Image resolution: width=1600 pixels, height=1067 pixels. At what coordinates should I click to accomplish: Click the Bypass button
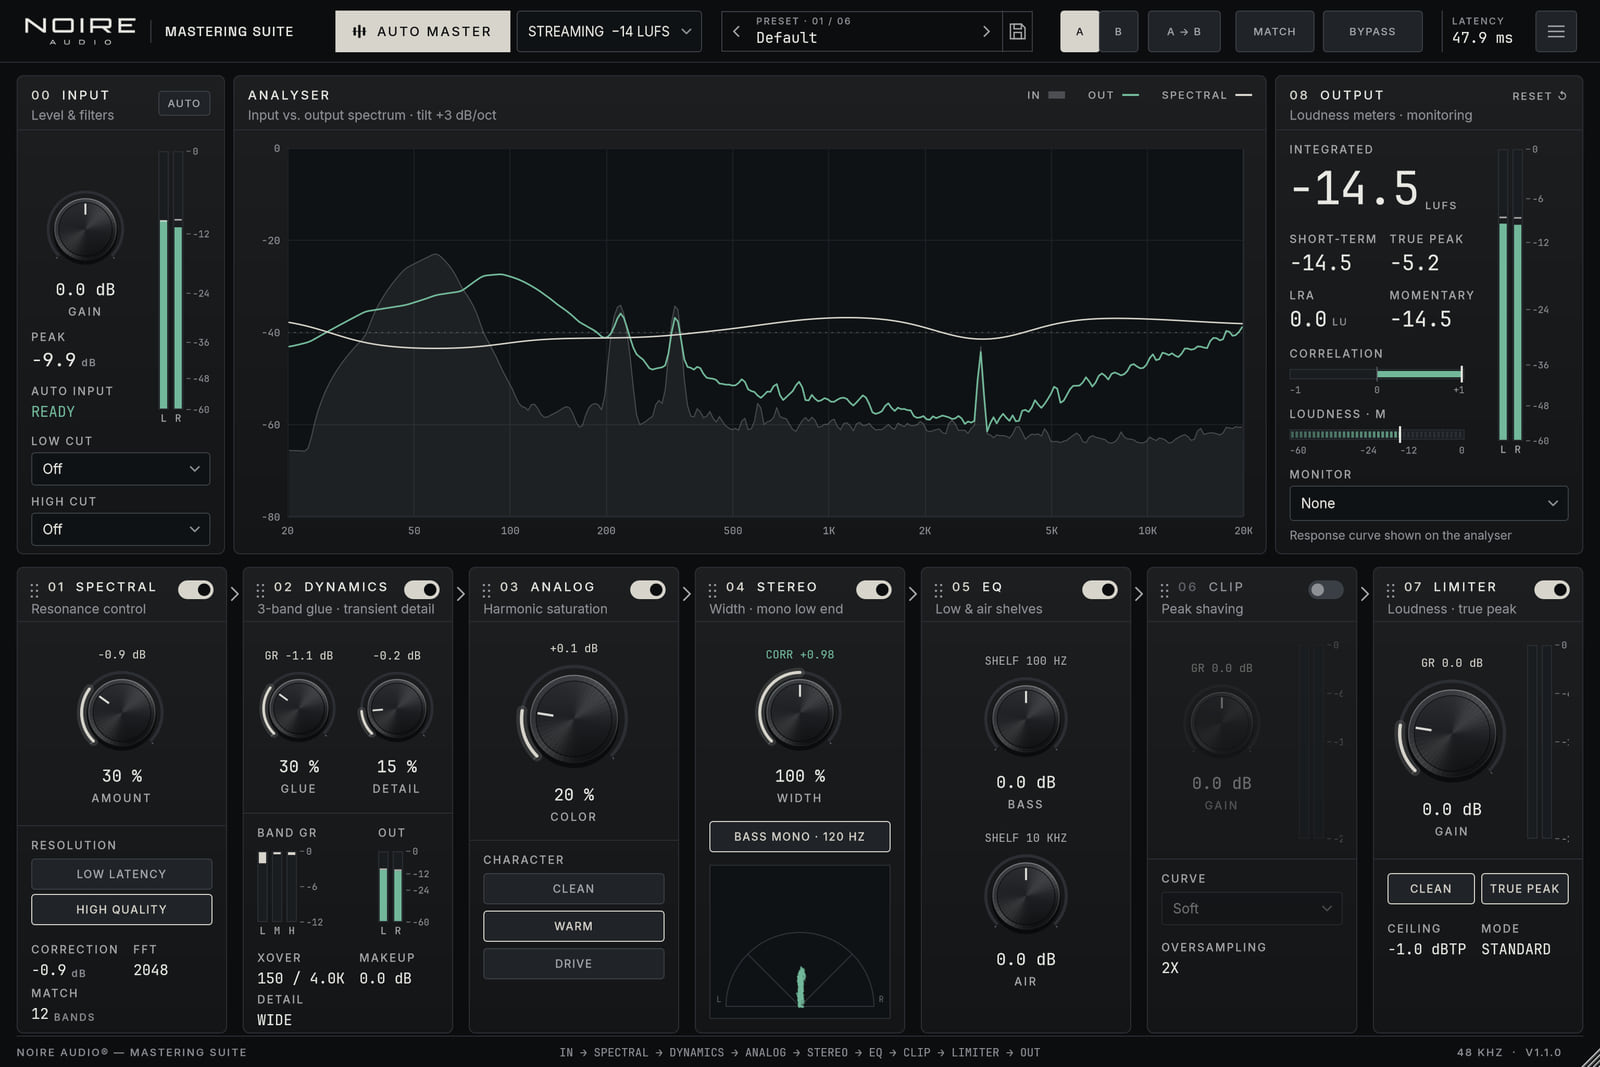1372,31
